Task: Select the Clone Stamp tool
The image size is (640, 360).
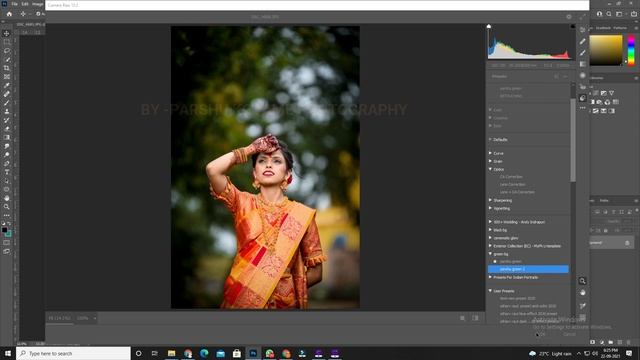Action: [x=7, y=111]
